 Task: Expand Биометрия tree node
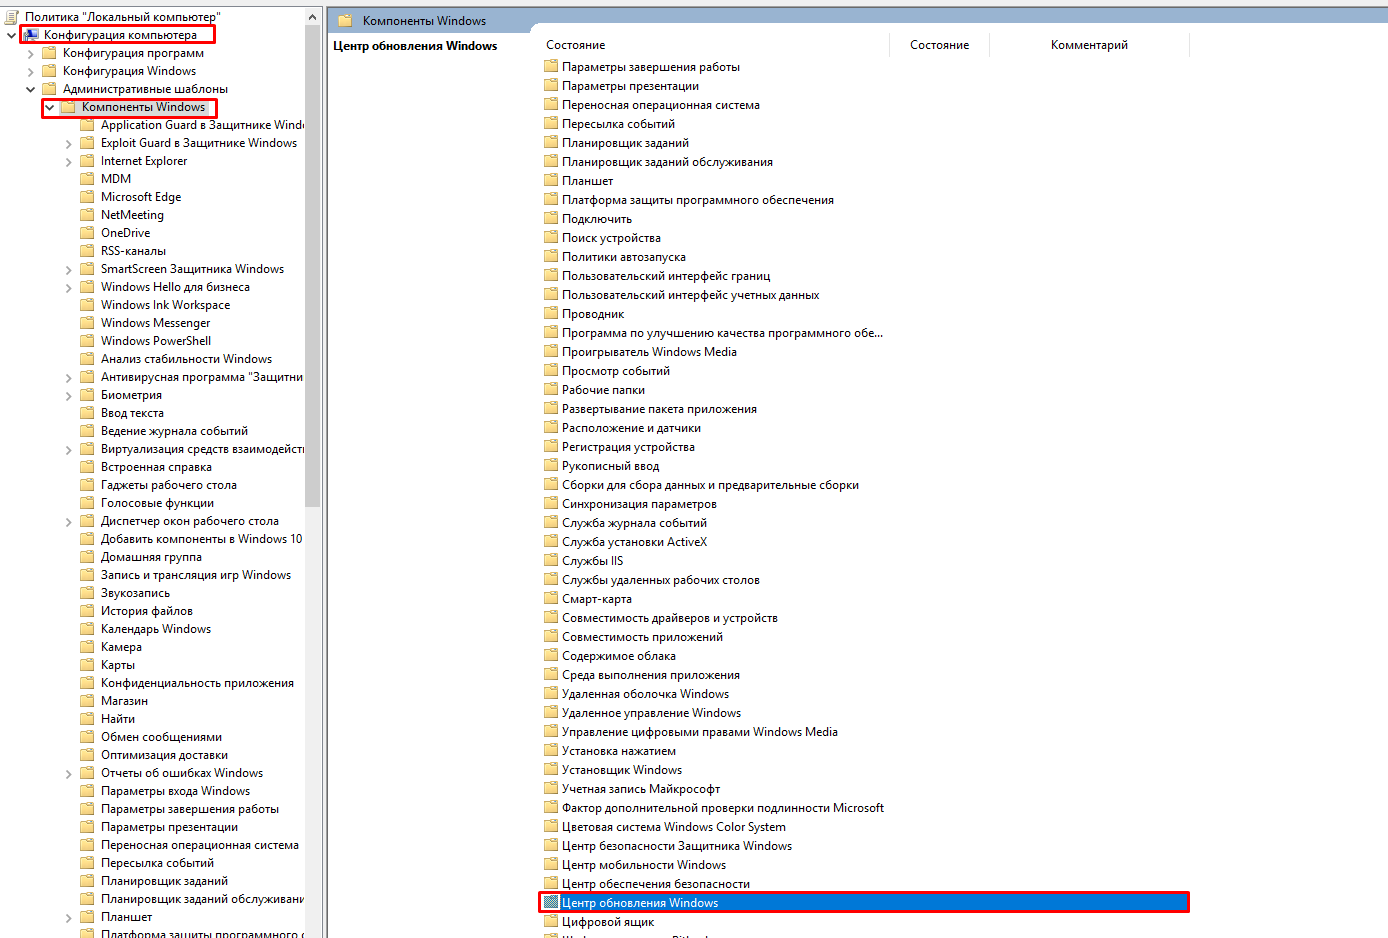click(x=68, y=396)
